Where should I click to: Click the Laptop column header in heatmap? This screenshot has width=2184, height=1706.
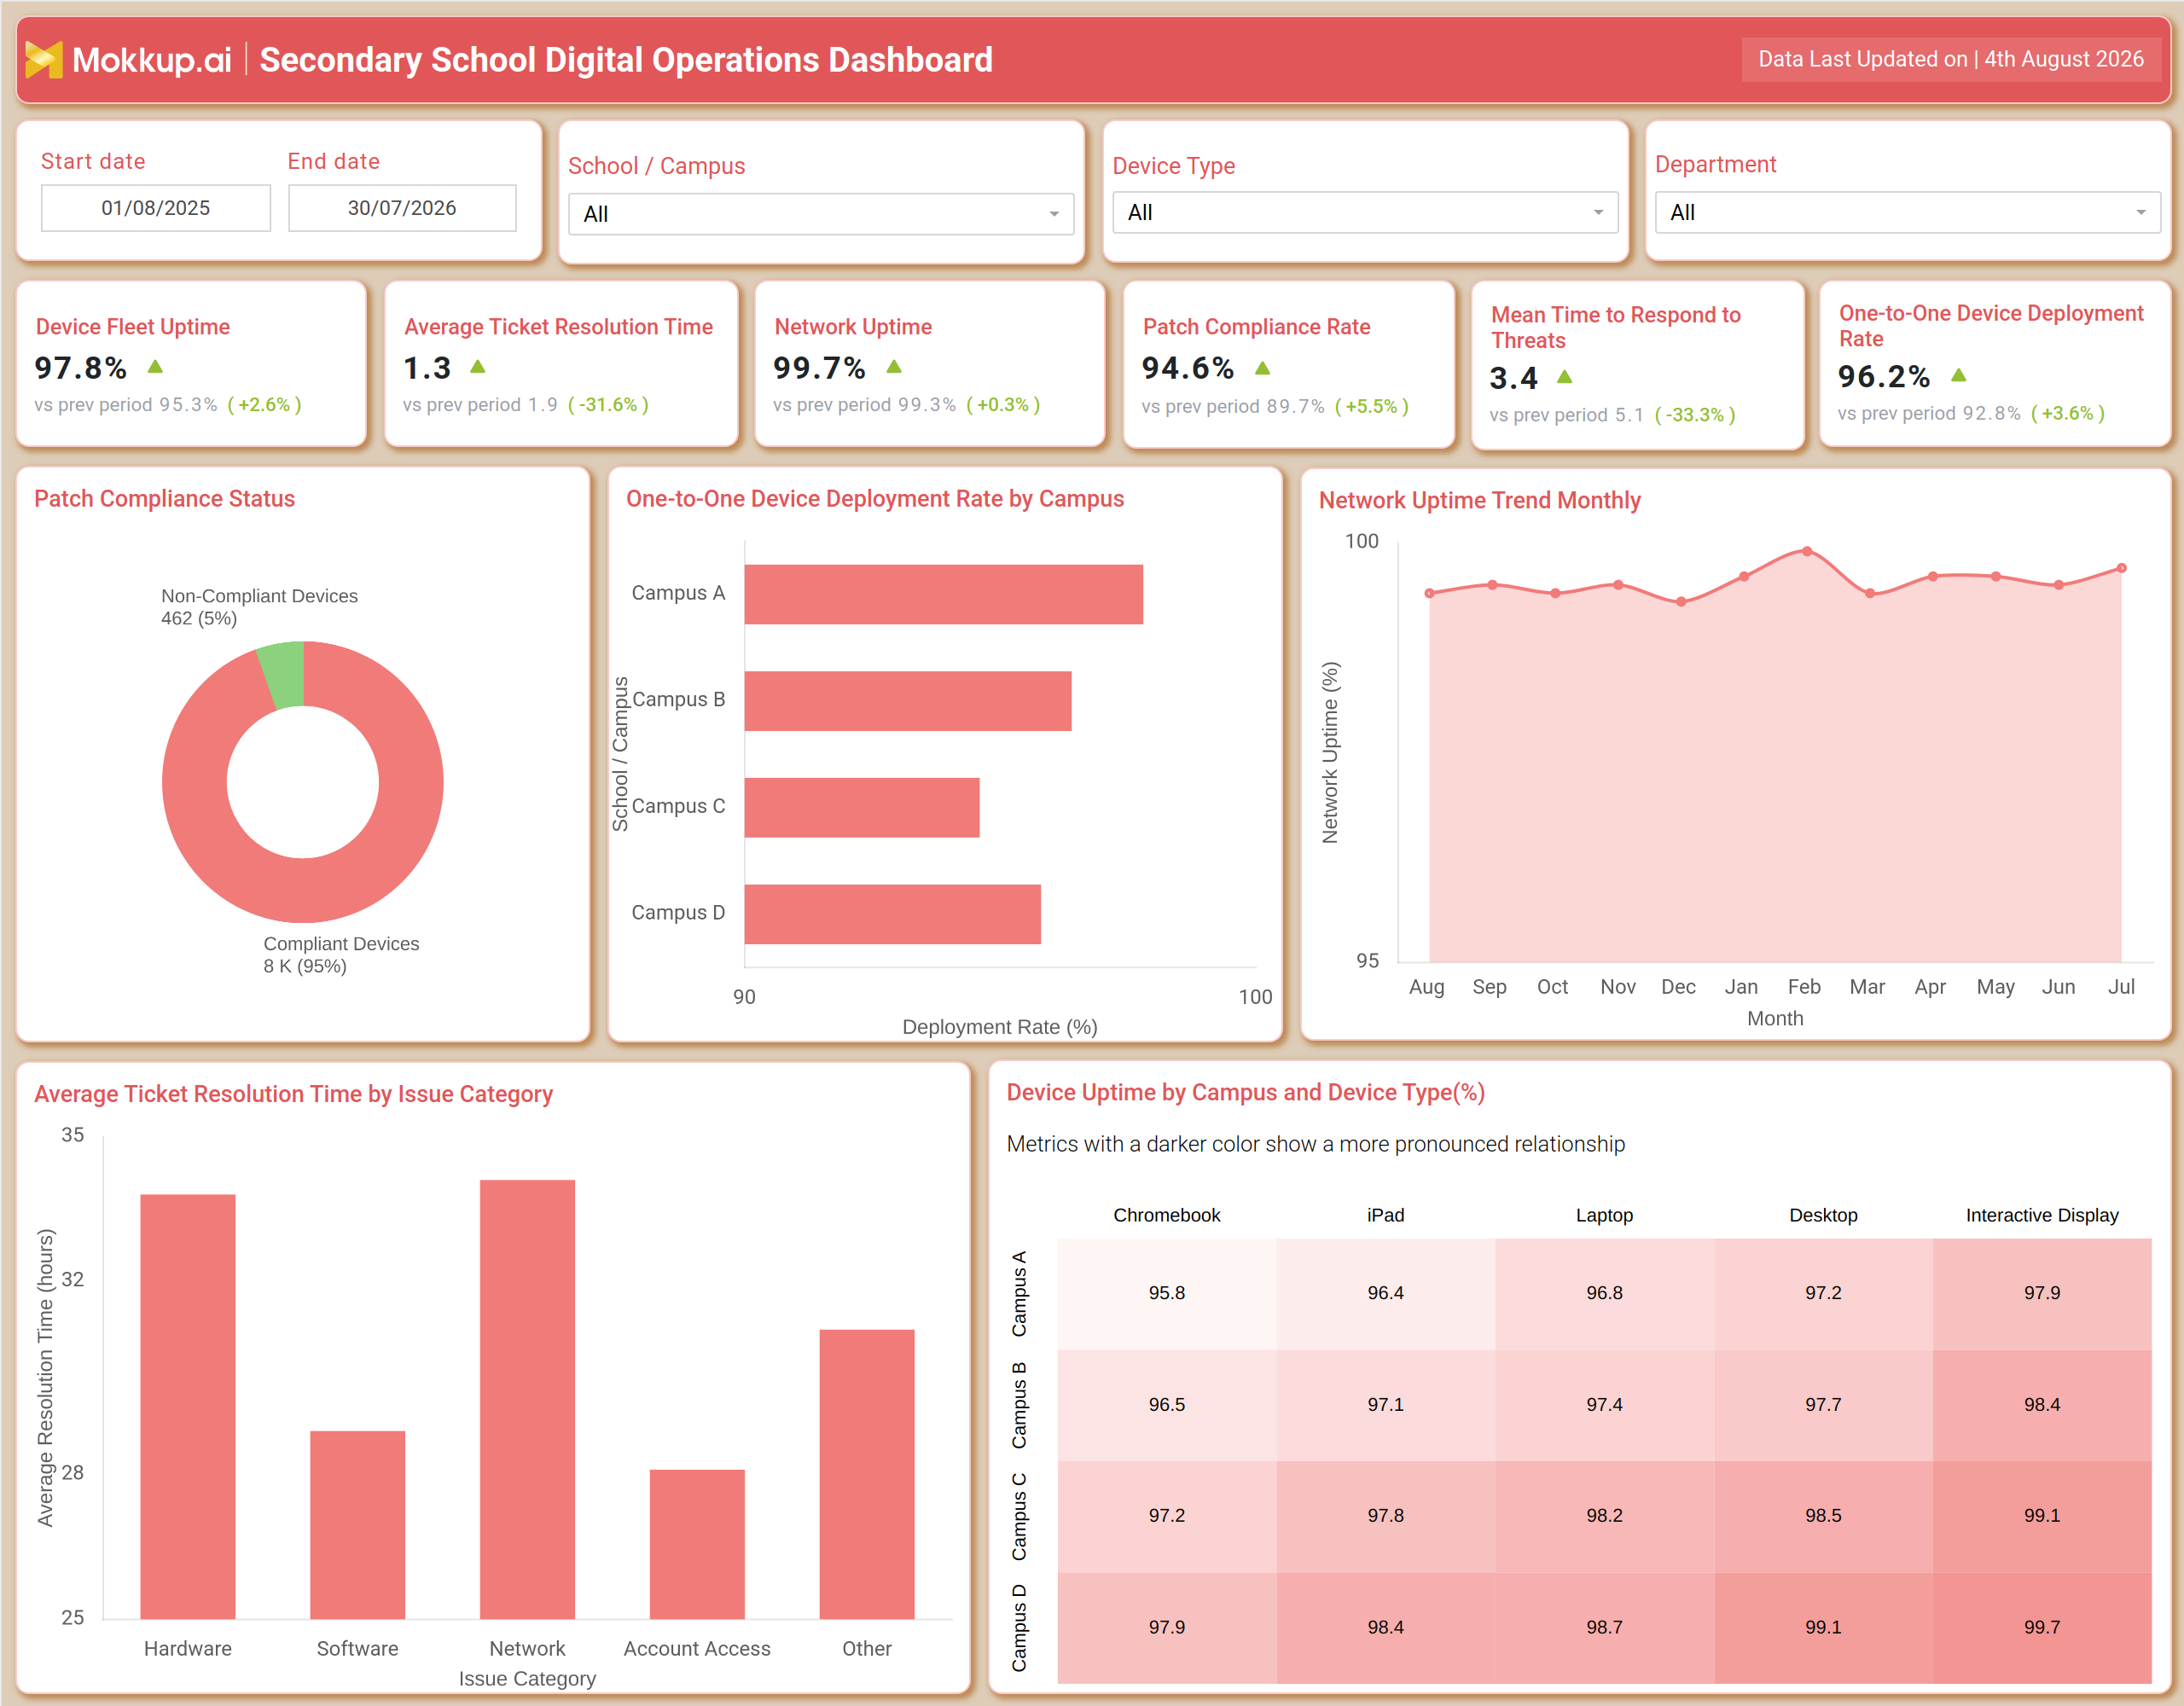click(x=1604, y=1215)
